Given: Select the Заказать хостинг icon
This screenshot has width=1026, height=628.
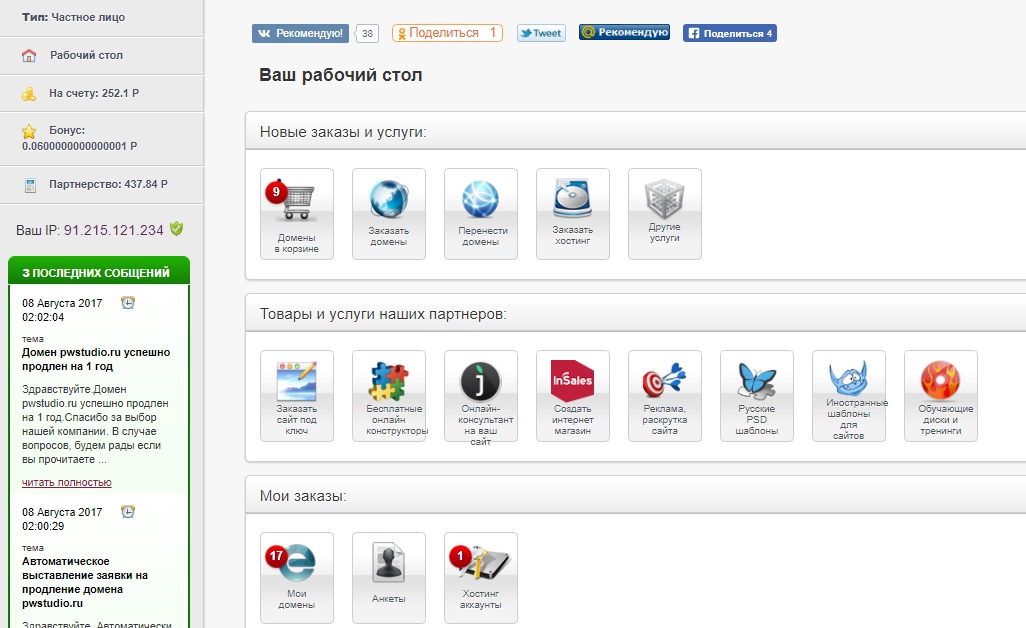Looking at the screenshot, I should pyautogui.click(x=572, y=213).
